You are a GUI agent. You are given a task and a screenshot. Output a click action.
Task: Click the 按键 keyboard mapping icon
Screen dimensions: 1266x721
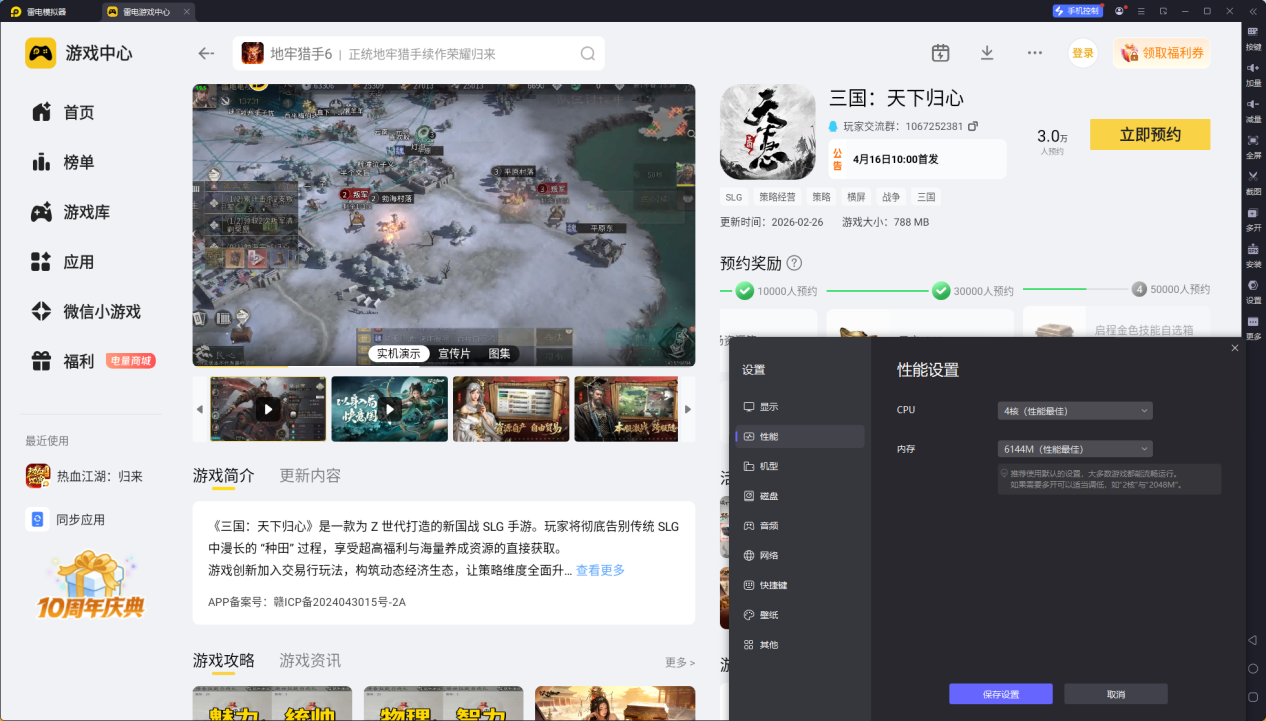pos(1253,34)
